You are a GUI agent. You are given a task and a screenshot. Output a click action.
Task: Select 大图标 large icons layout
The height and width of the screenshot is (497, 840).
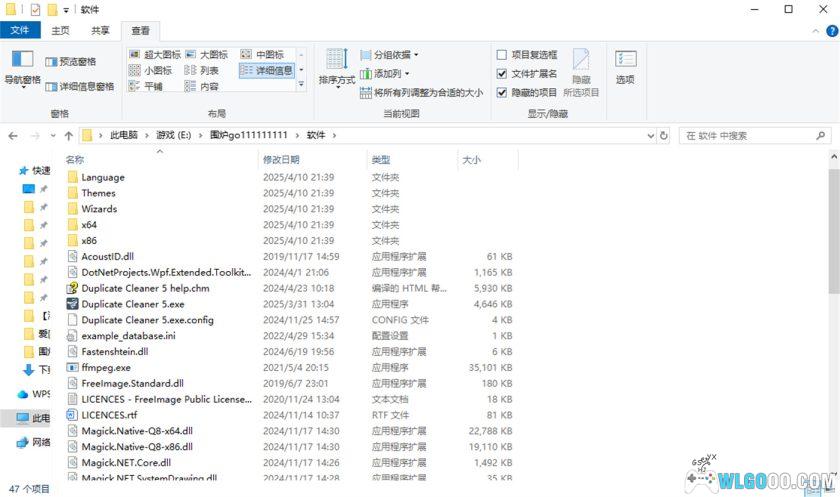pyautogui.click(x=207, y=55)
